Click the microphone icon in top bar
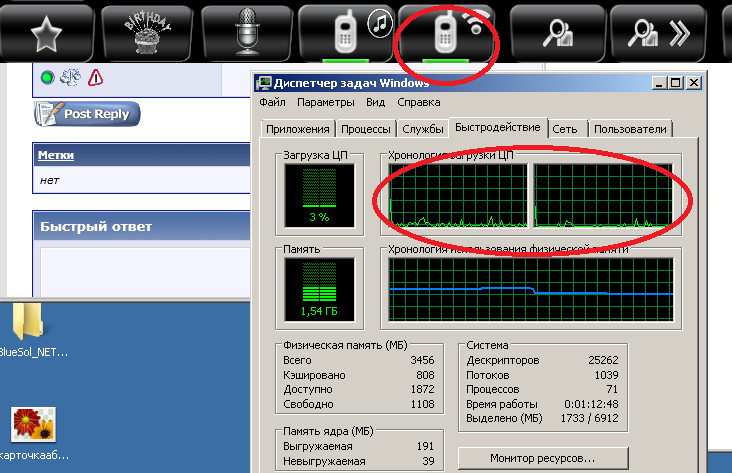 (248, 32)
